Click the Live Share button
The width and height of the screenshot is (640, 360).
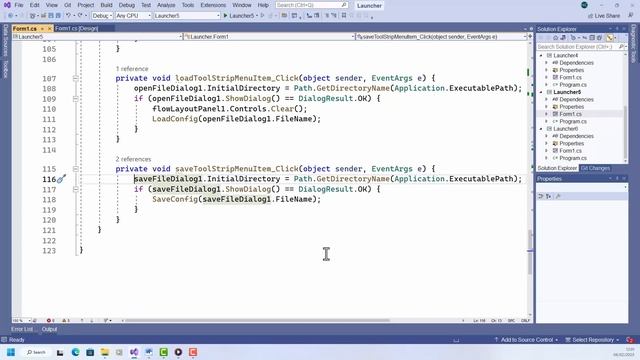point(604,16)
